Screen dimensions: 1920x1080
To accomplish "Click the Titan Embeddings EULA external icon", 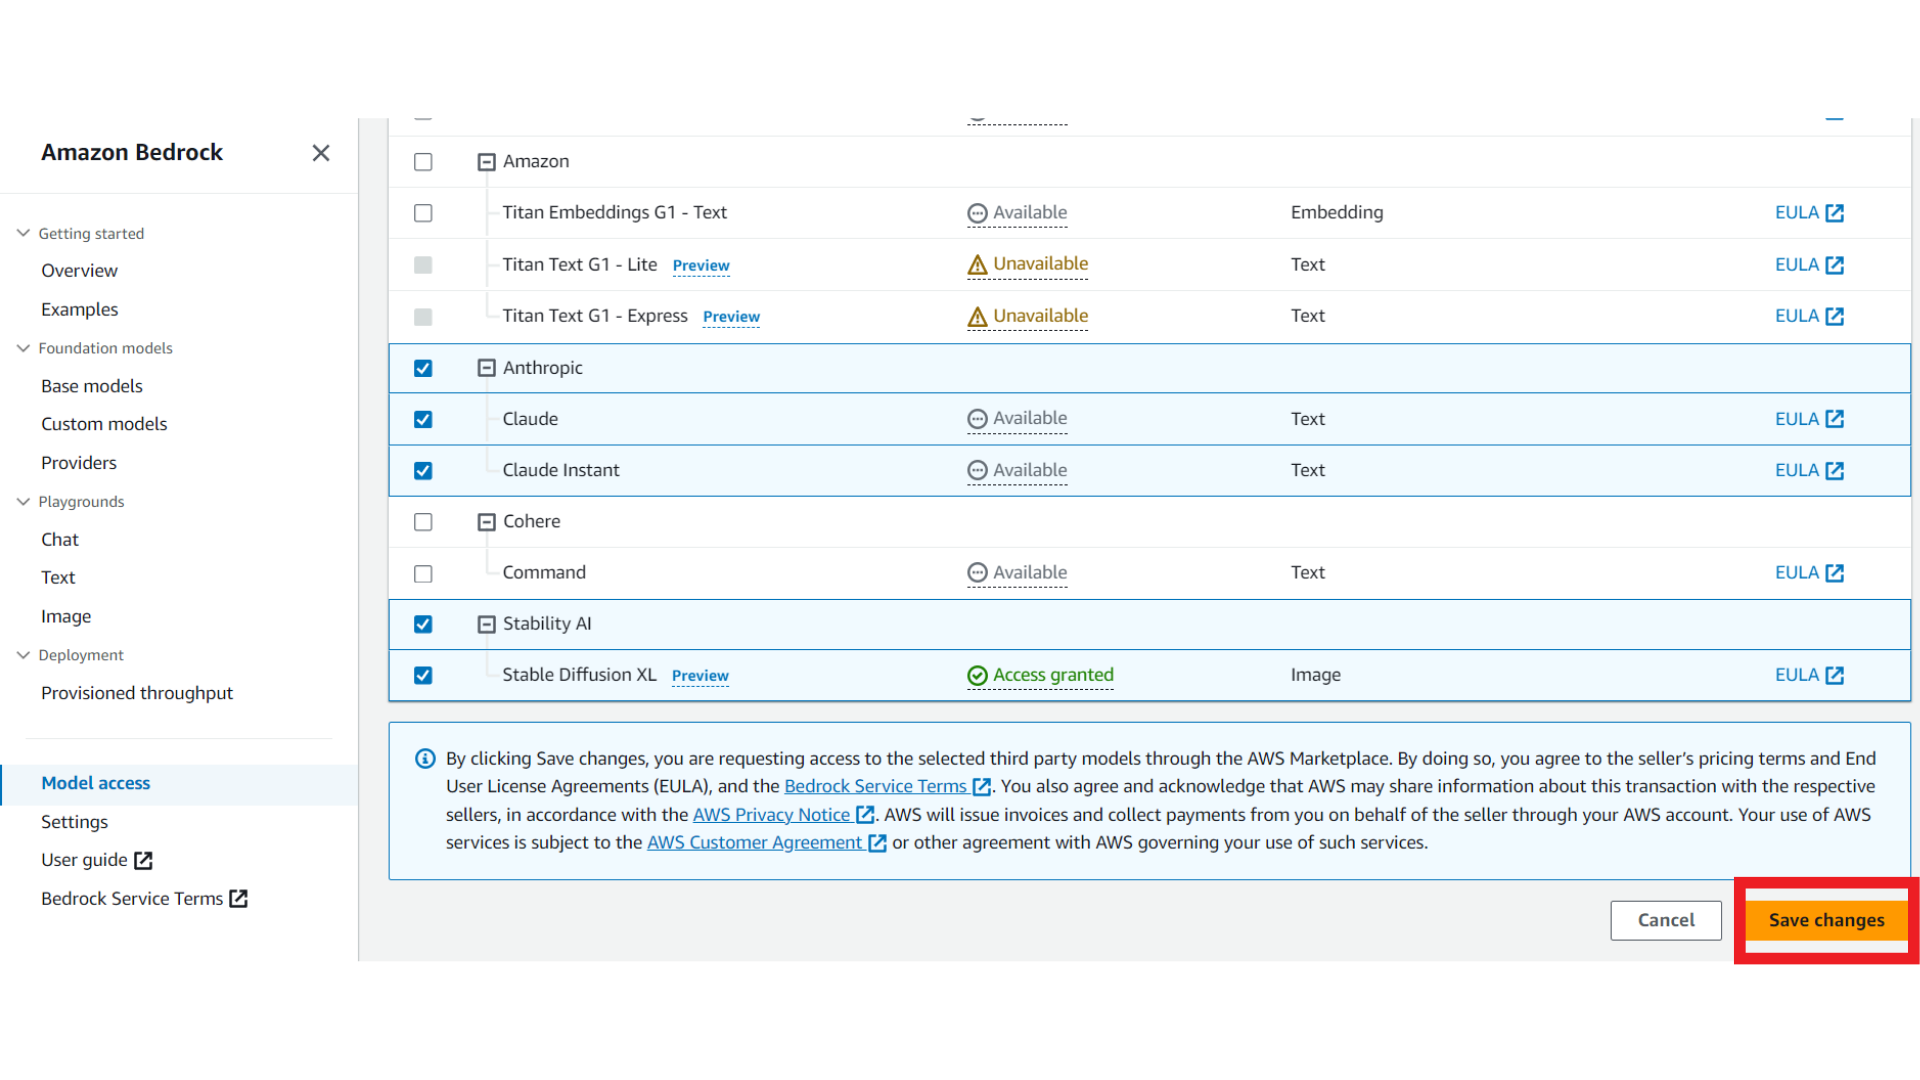I will [1834, 213].
